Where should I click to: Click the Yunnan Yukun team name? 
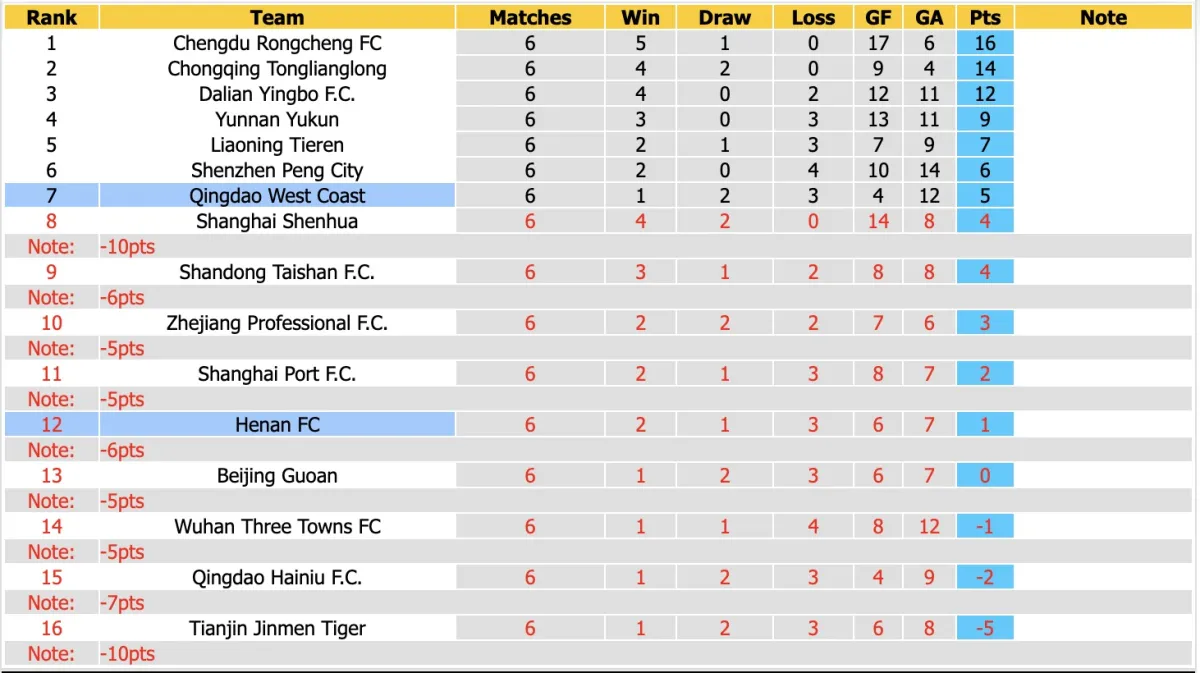pyautogui.click(x=277, y=120)
